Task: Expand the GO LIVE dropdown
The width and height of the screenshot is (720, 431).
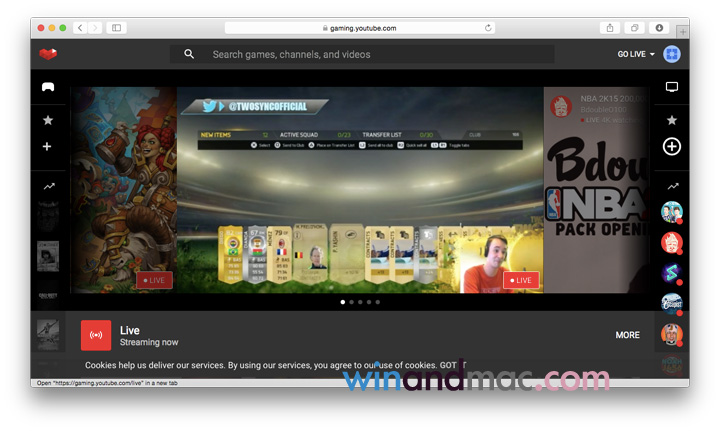Action: [636, 54]
